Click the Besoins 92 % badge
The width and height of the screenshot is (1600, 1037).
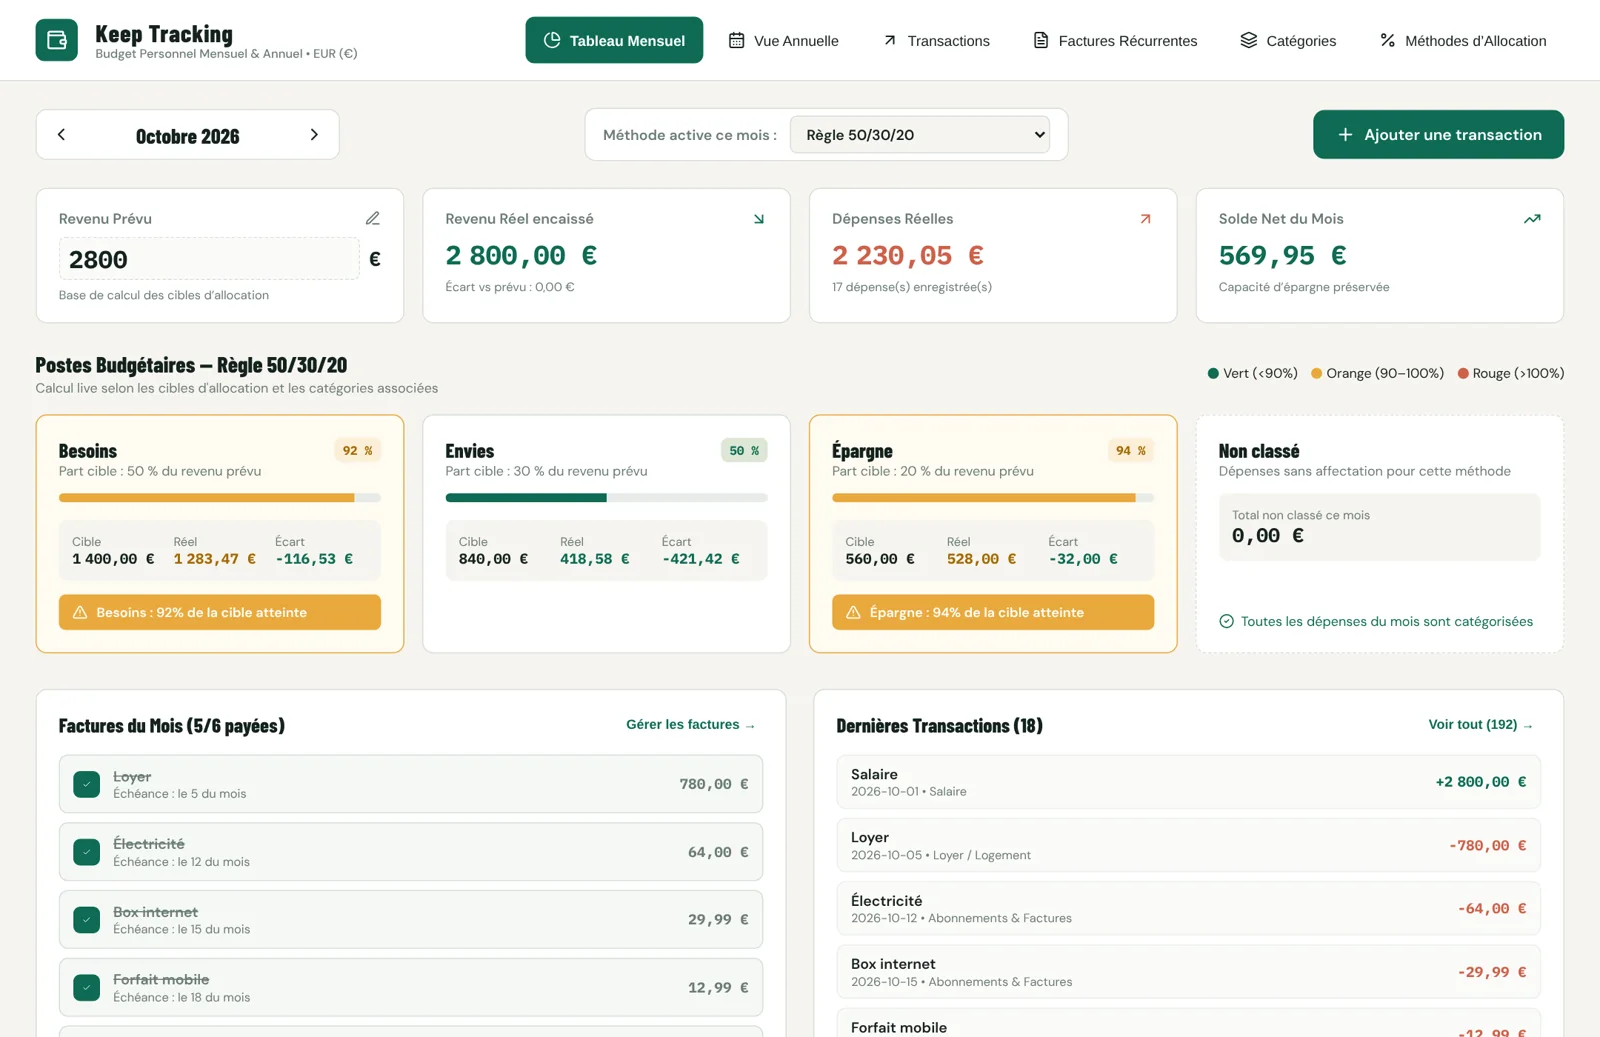click(357, 451)
